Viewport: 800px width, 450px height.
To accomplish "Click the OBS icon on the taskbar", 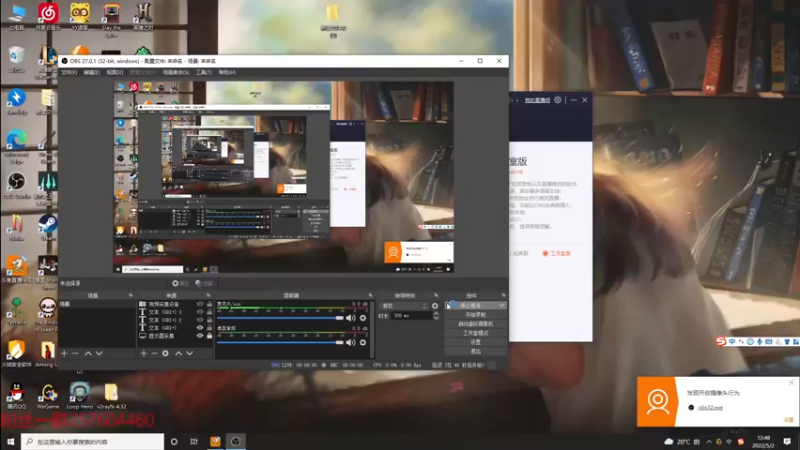I will pyautogui.click(x=235, y=441).
